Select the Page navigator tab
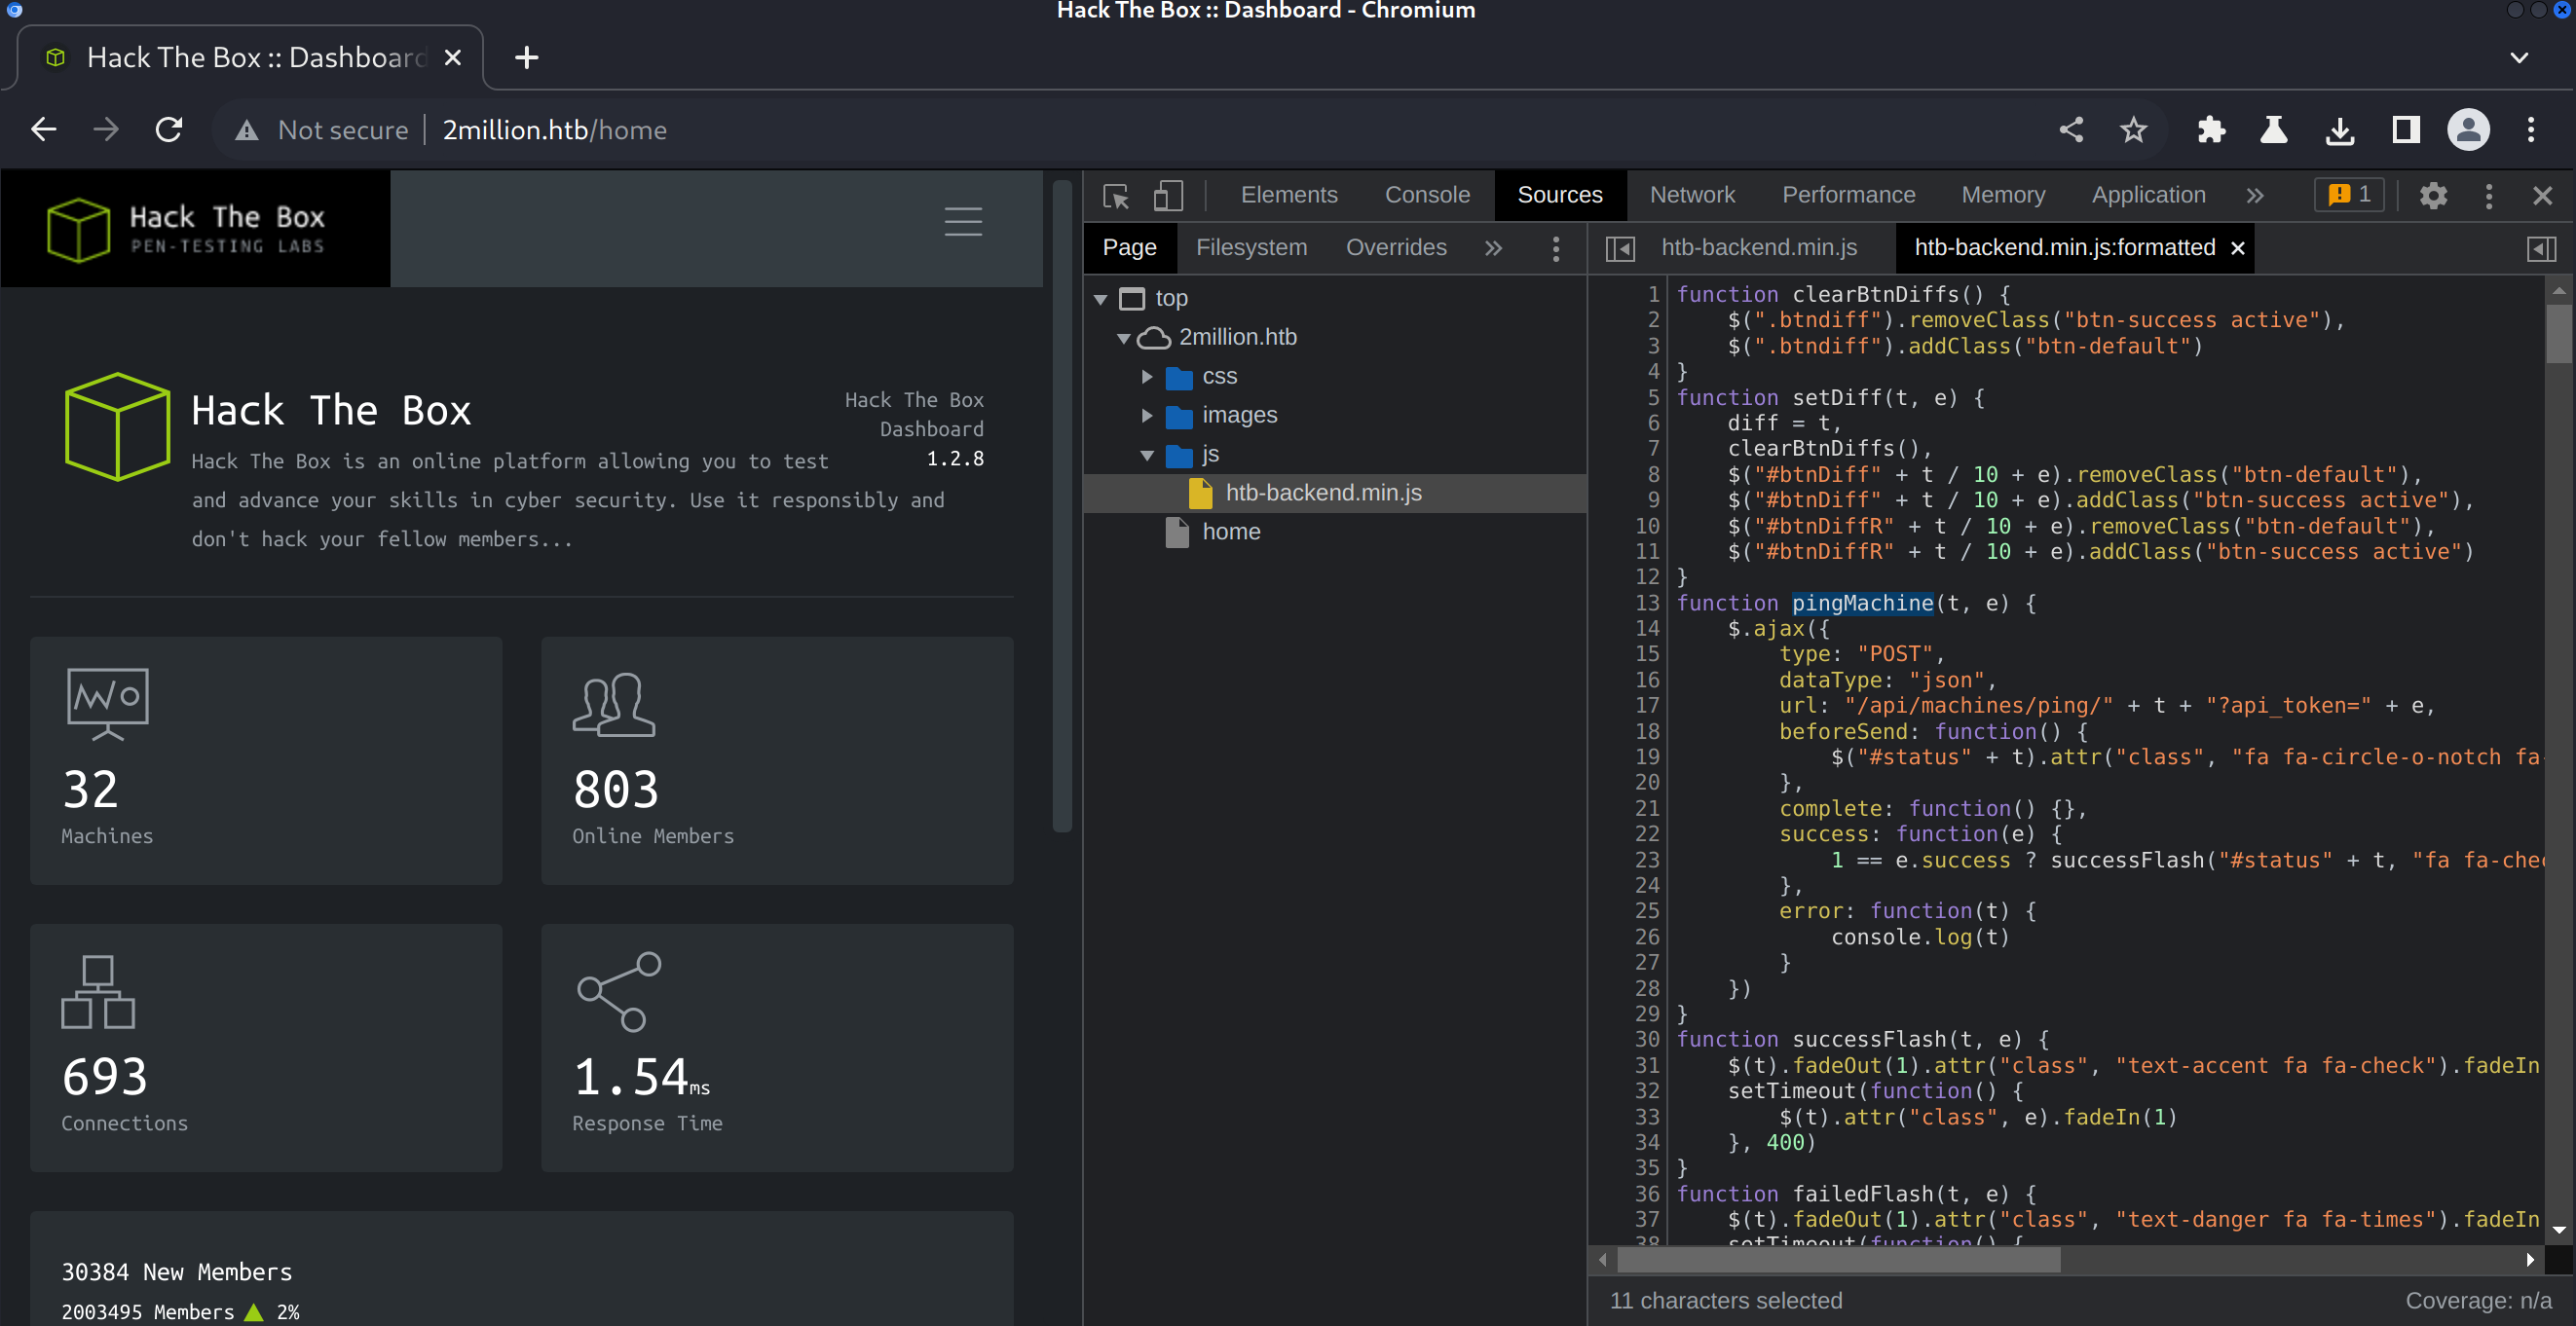 pos(1129,248)
